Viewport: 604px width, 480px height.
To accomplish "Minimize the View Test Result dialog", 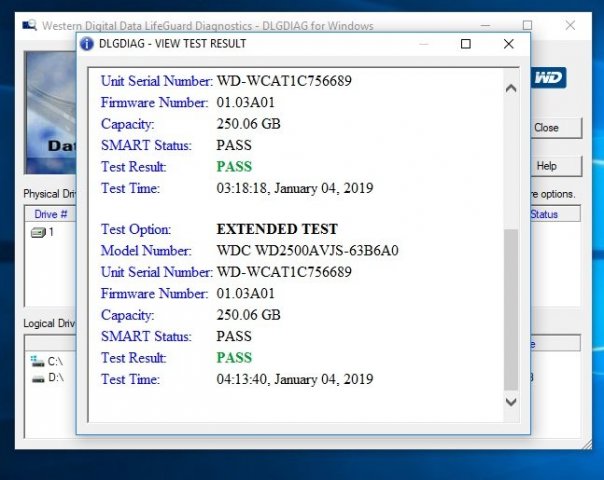I will coord(420,44).
